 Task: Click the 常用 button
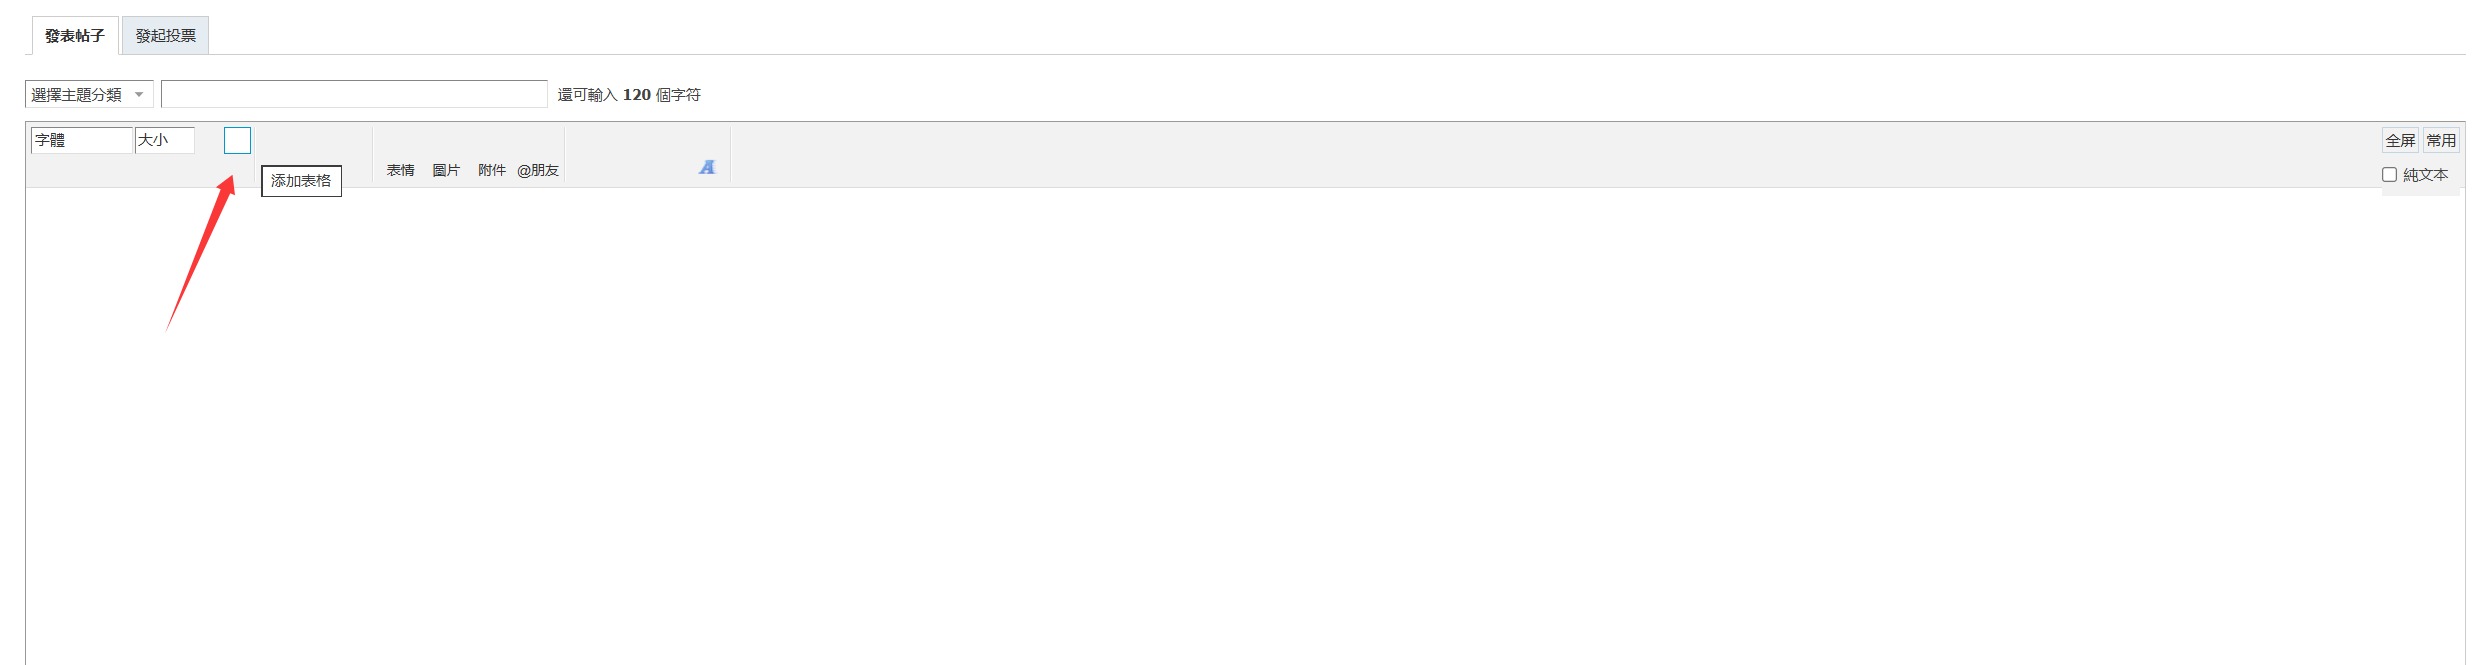2441,141
